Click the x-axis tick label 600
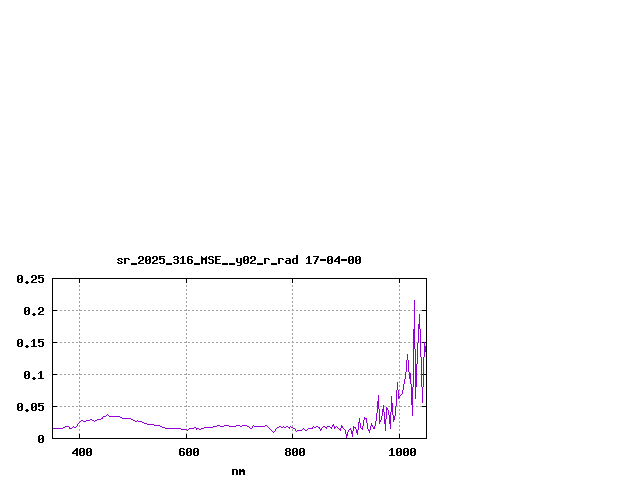The height and width of the screenshot is (480, 640). 187,453
